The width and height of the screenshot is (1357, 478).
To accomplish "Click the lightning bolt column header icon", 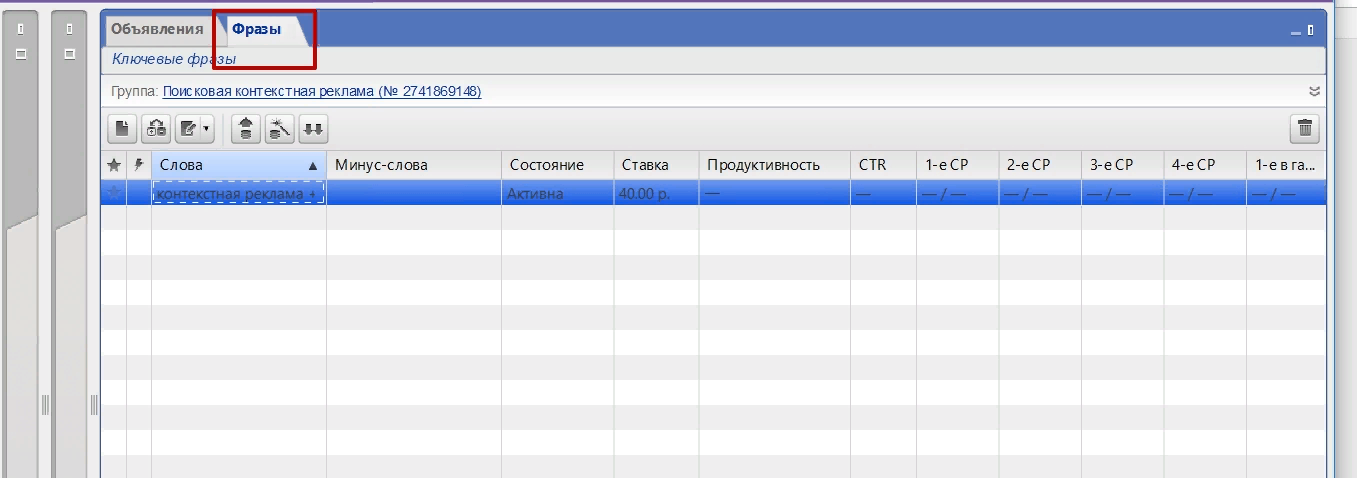I will click(139, 165).
